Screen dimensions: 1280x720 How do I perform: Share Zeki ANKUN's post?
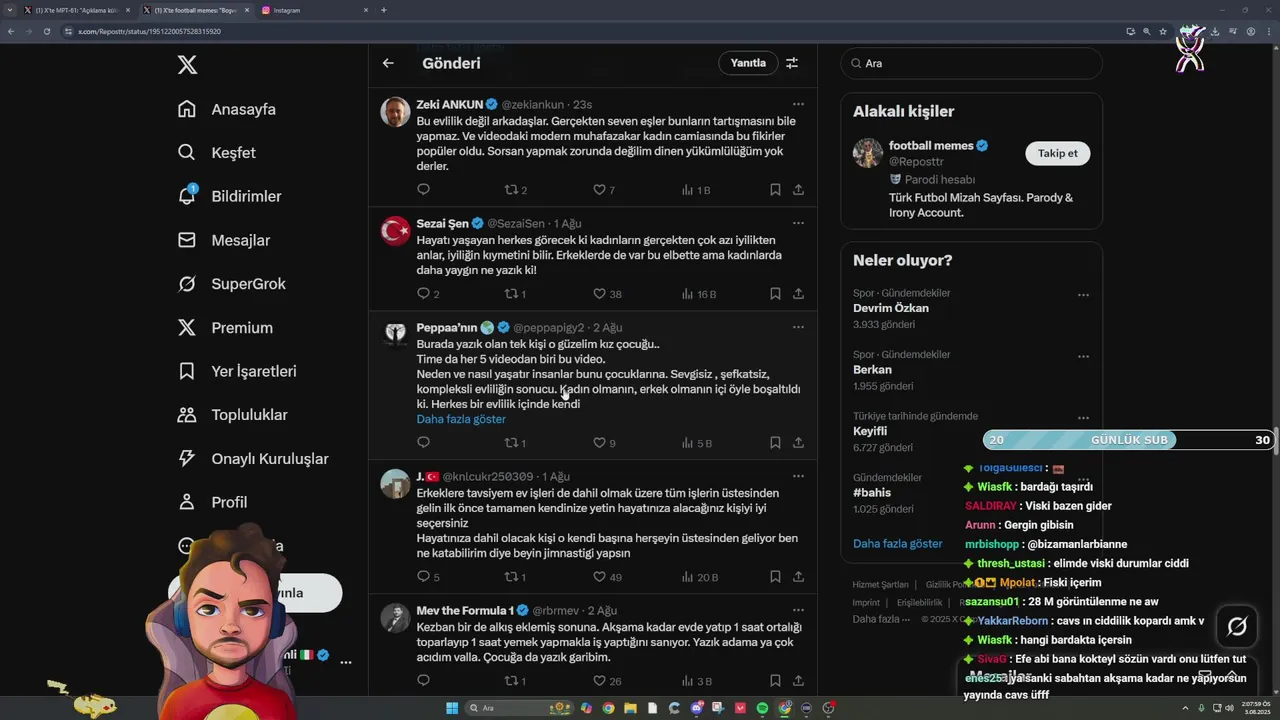click(798, 189)
